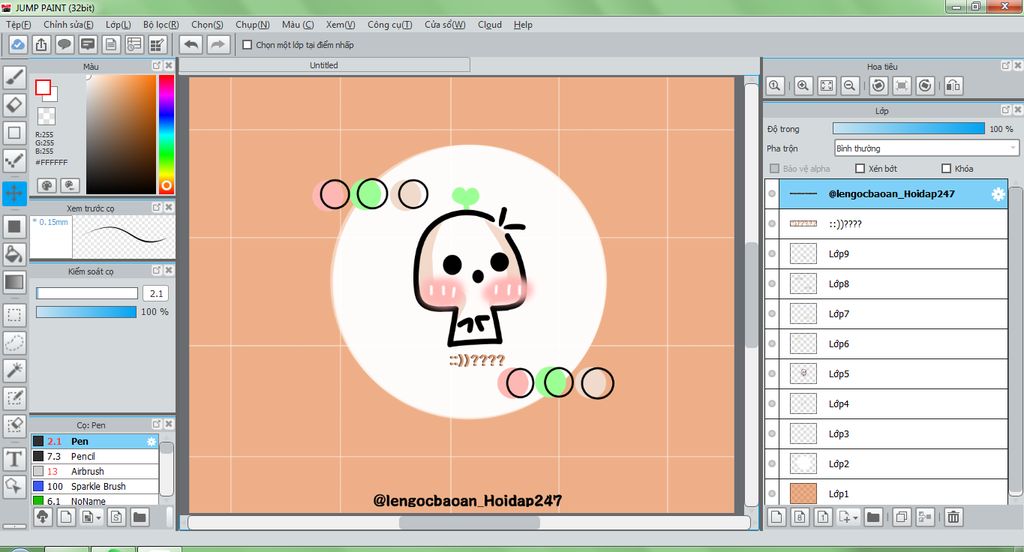Open the color palette icon in Màu panel
The height and width of the screenshot is (552, 1024).
[46, 186]
